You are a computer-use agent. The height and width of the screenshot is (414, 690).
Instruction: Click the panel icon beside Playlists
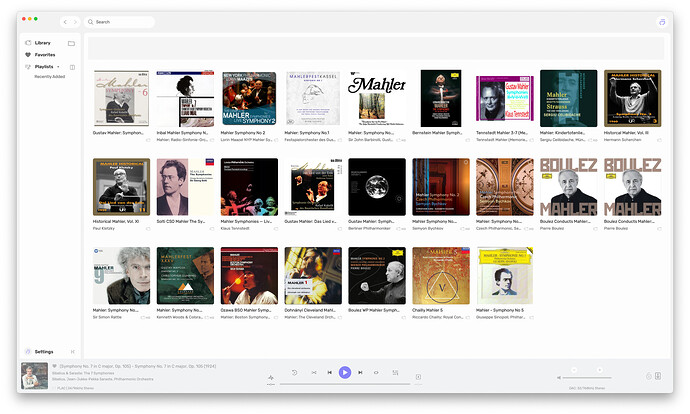tap(72, 67)
